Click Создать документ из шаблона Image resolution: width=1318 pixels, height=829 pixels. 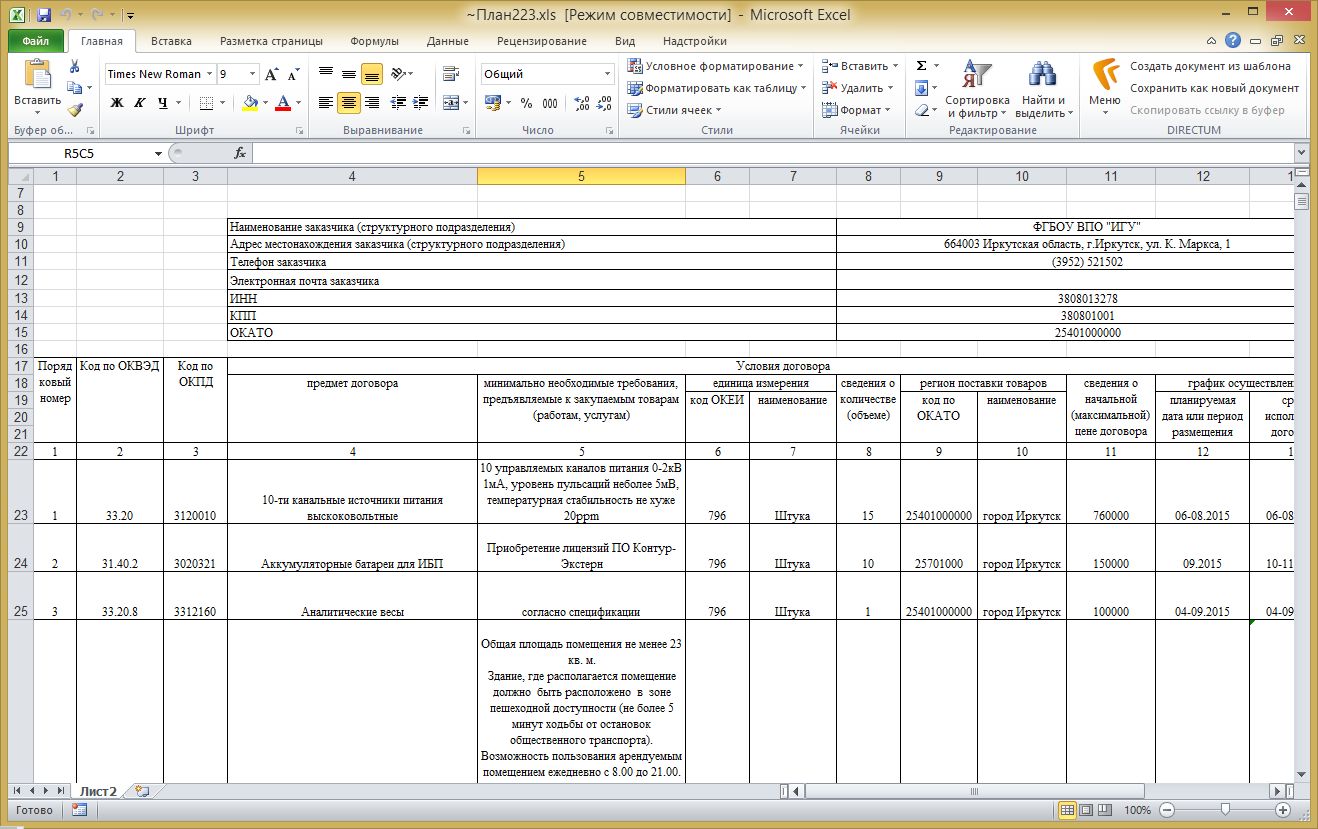point(1210,66)
